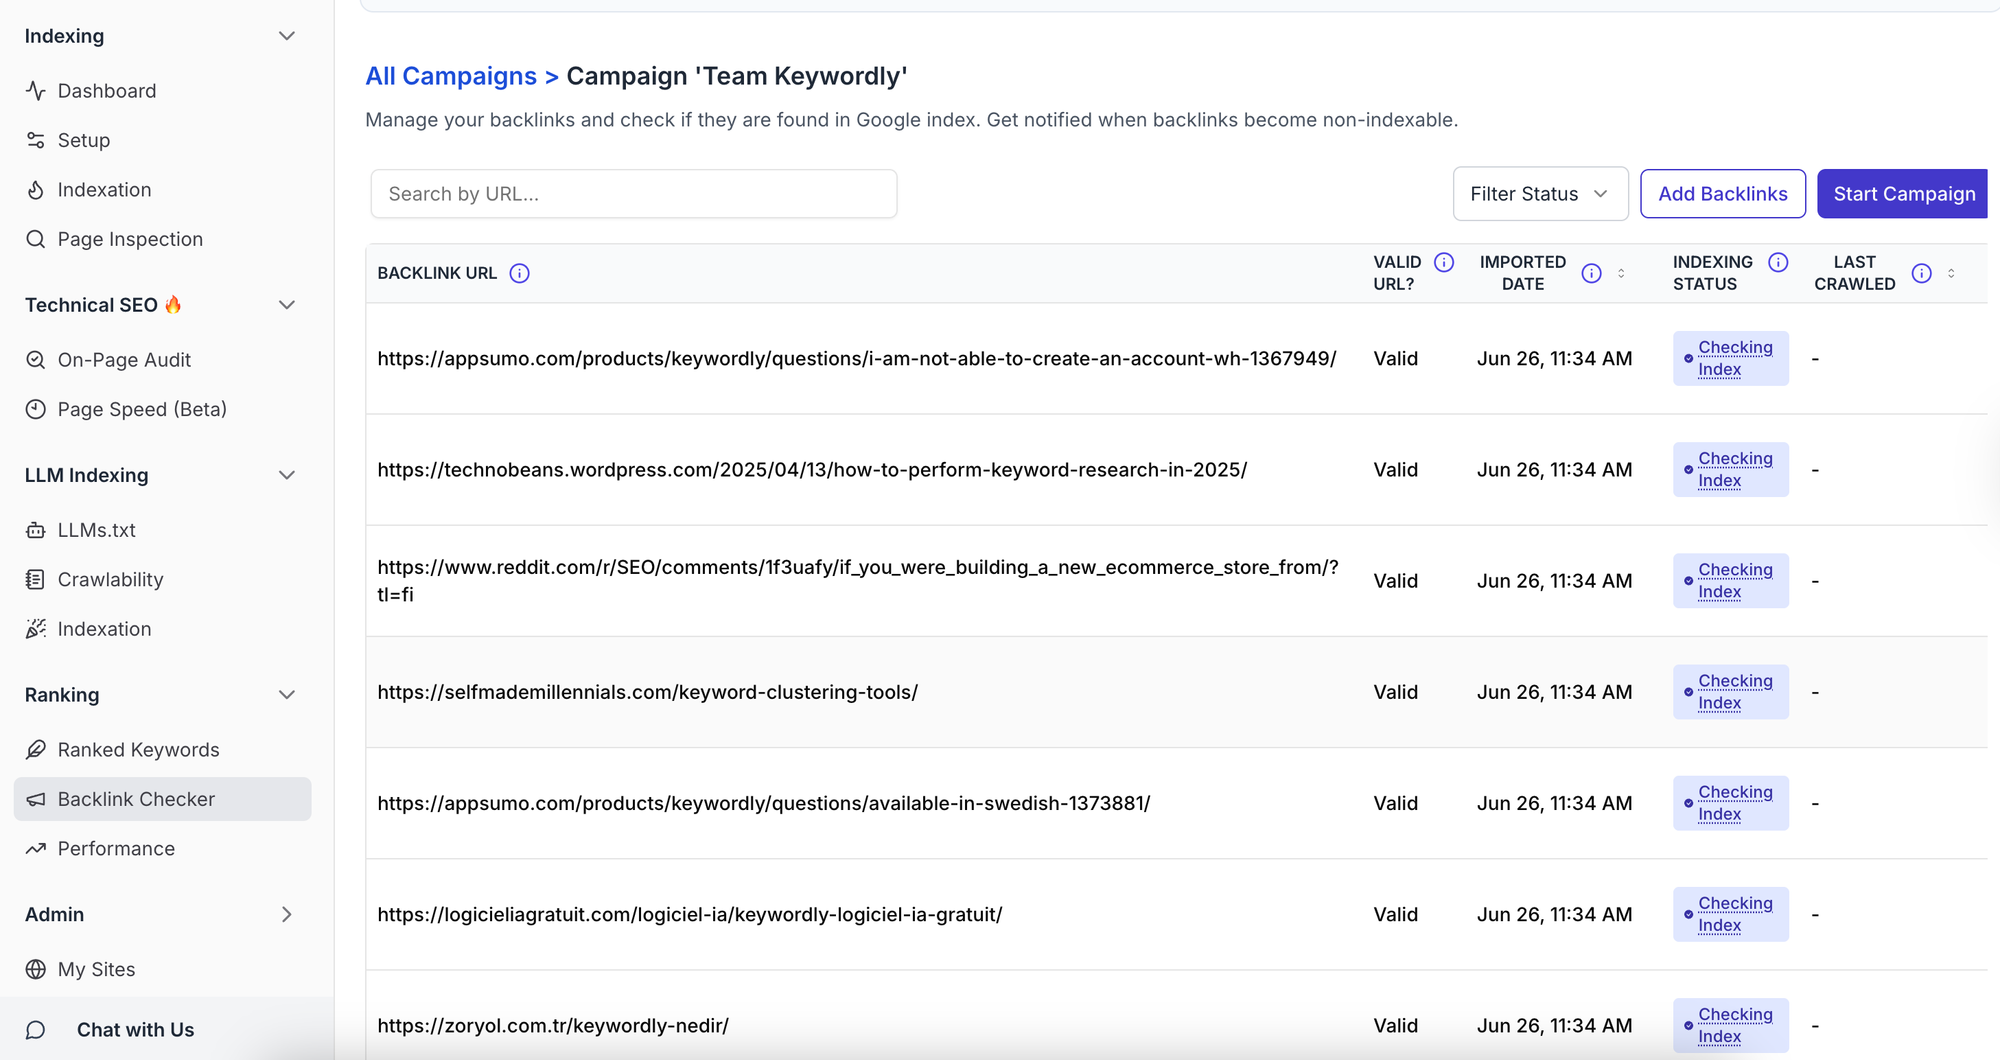2000x1060 pixels.
Task: Collapse the Indexing sidebar section
Action: (x=287, y=36)
